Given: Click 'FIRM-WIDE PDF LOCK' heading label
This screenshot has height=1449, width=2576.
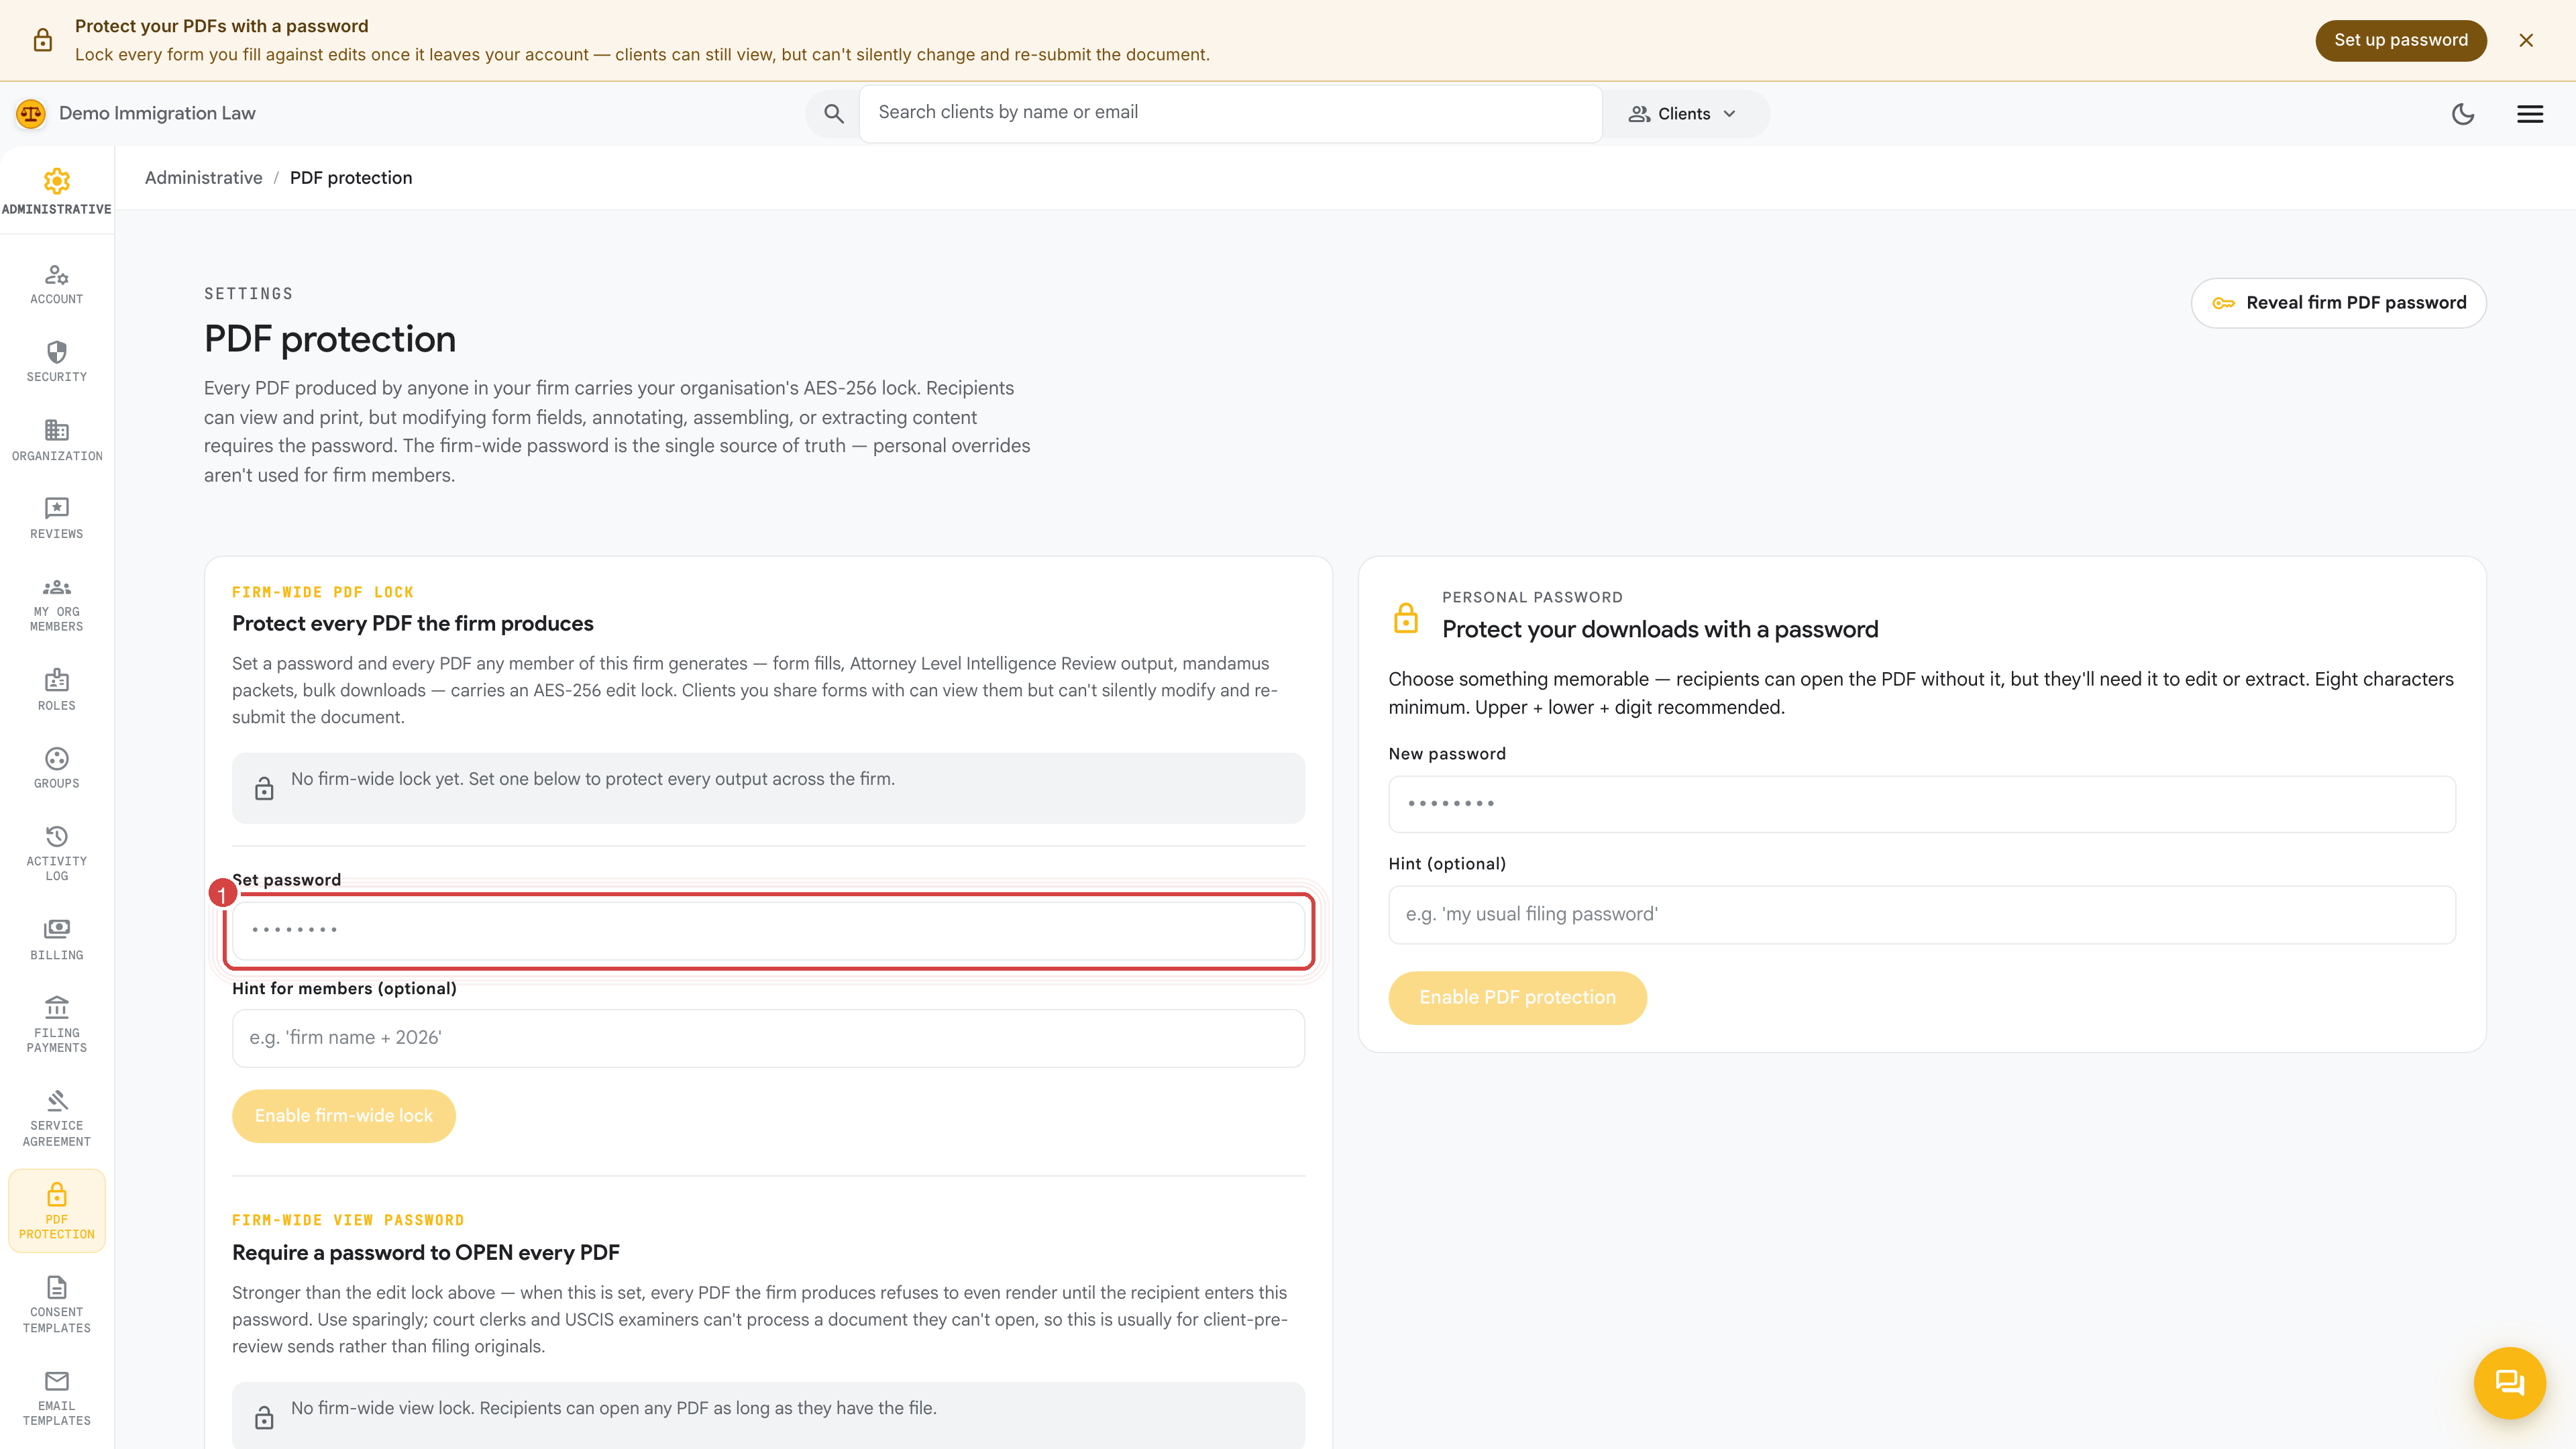Looking at the screenshot, I should coord(322,592).
